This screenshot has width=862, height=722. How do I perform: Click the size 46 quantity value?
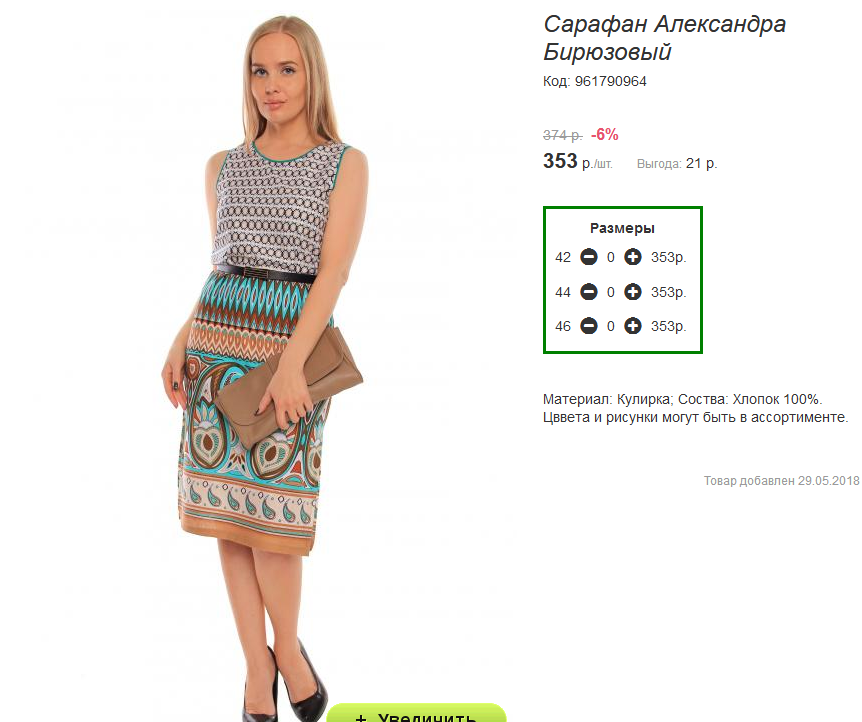click(x=611, y=327)
